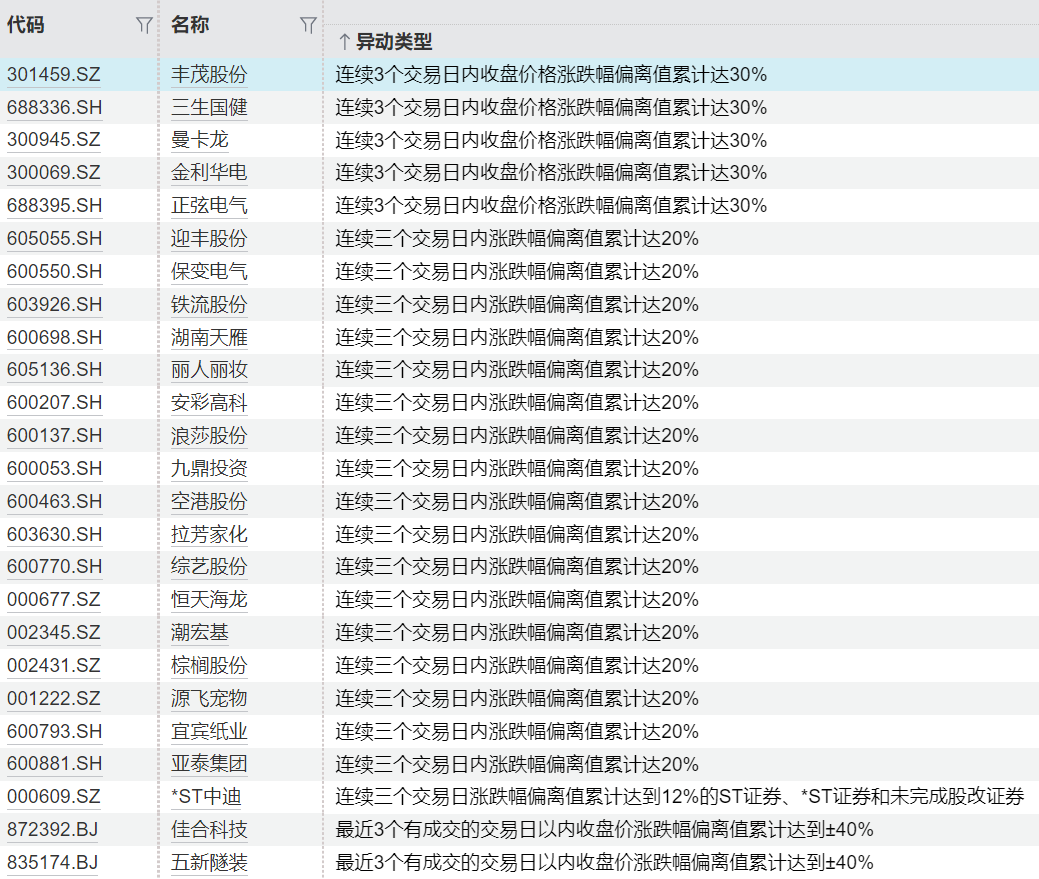Open stock code 688336.SH

tap(54, 107)
